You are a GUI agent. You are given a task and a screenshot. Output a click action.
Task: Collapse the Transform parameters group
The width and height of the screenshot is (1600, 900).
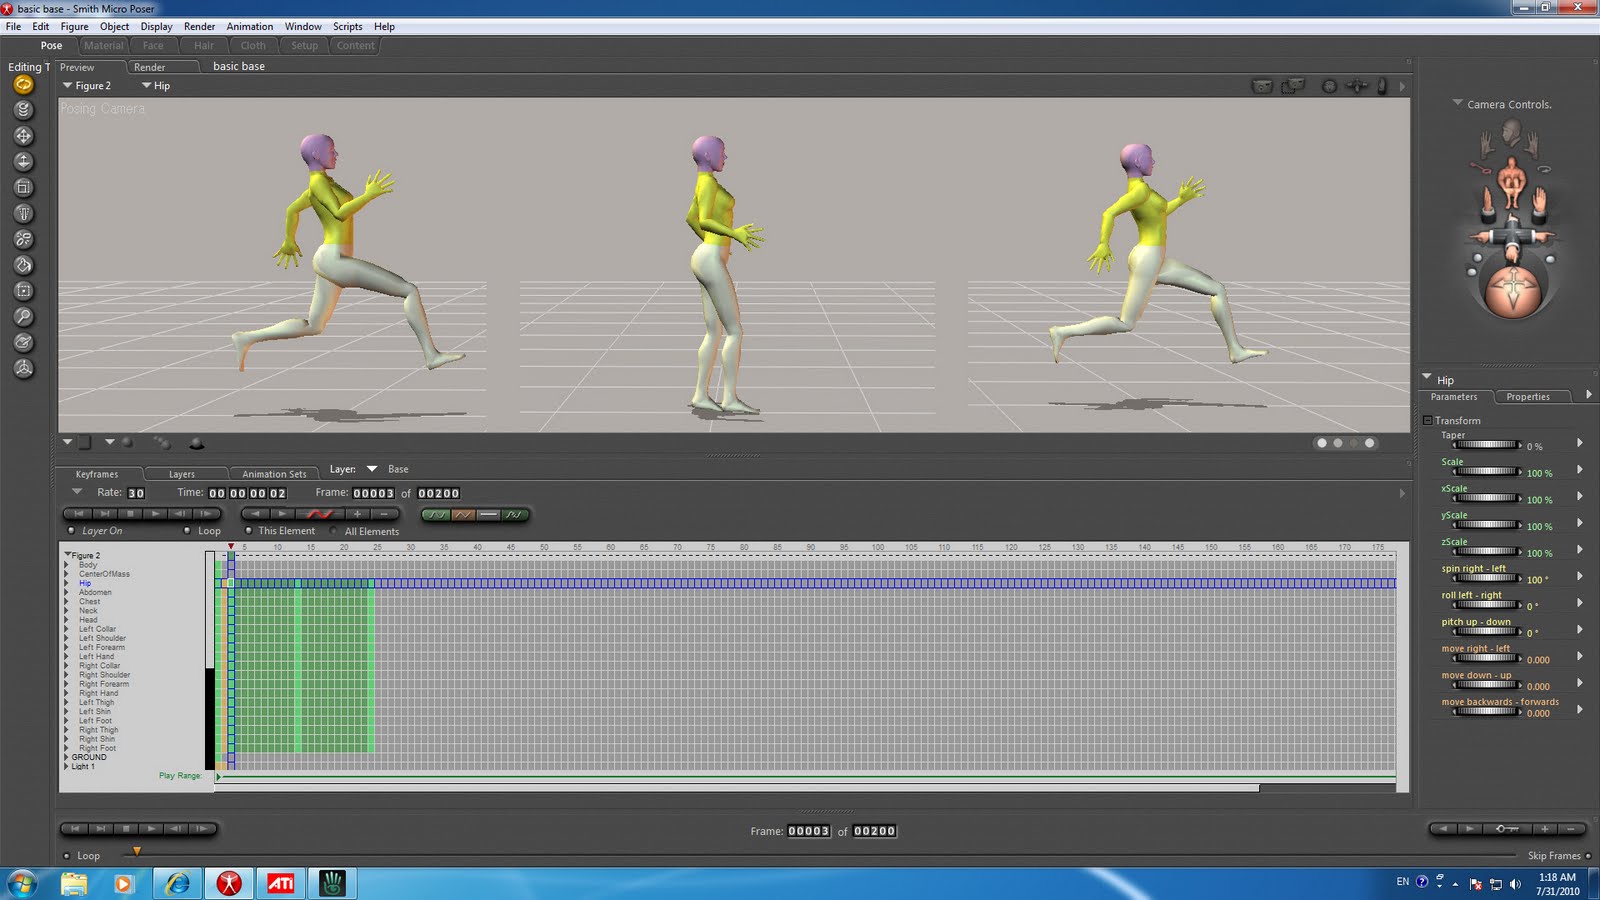1429,420
